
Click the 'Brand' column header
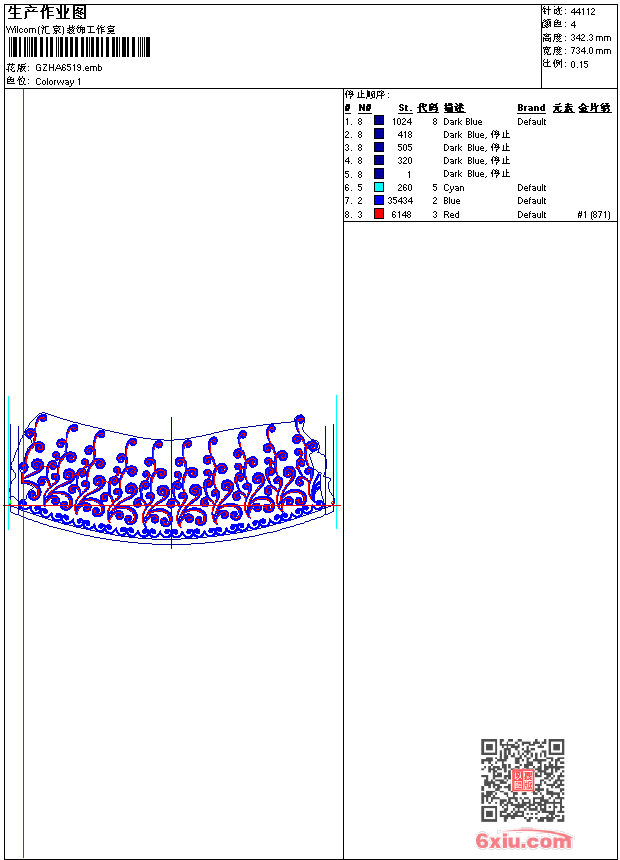coord(531,108)
